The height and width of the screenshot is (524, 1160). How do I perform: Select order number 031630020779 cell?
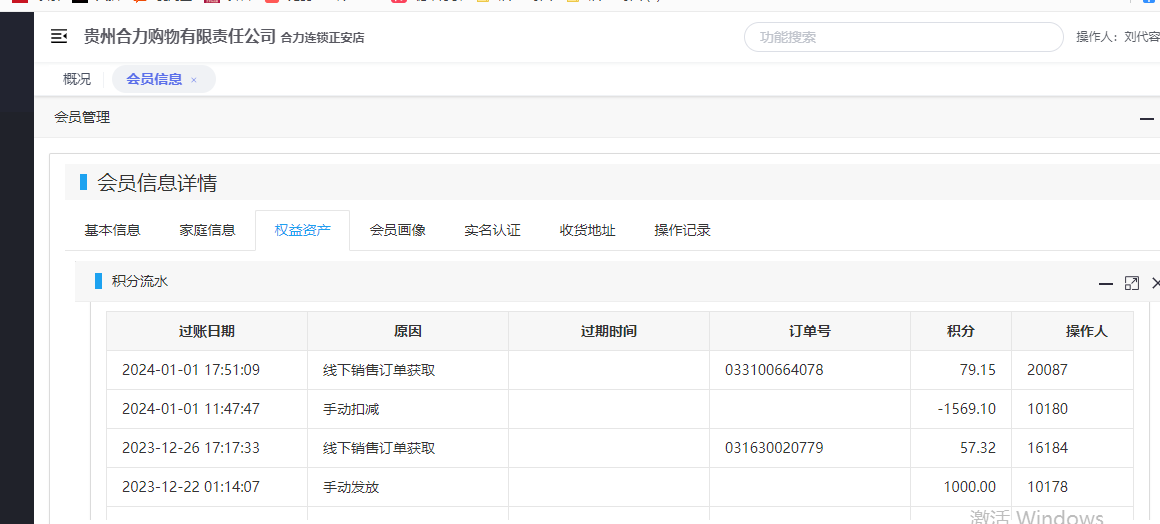[x=774, y=448]
